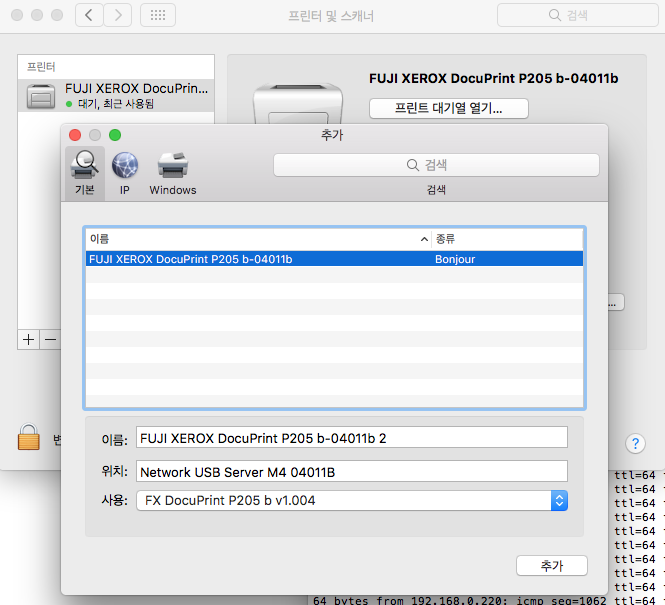Open help with the question mark button

tap(635, 443)
